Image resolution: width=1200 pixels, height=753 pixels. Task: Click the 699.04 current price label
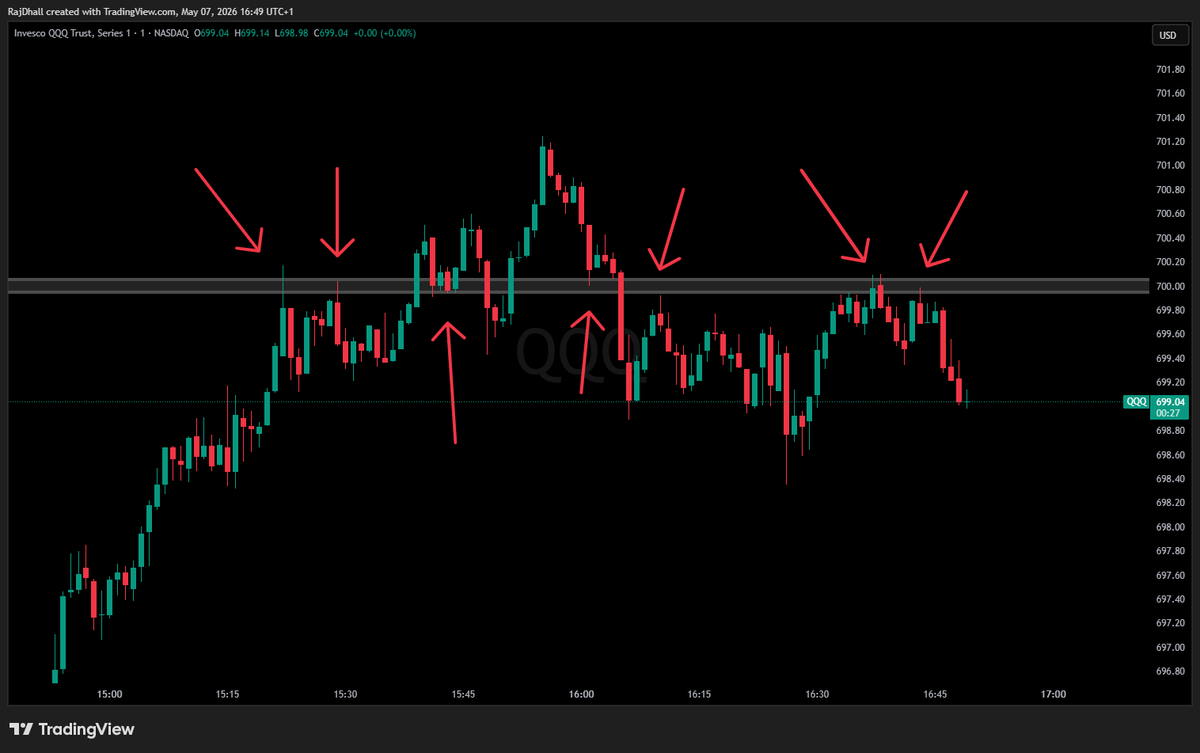click(1169, 401)
